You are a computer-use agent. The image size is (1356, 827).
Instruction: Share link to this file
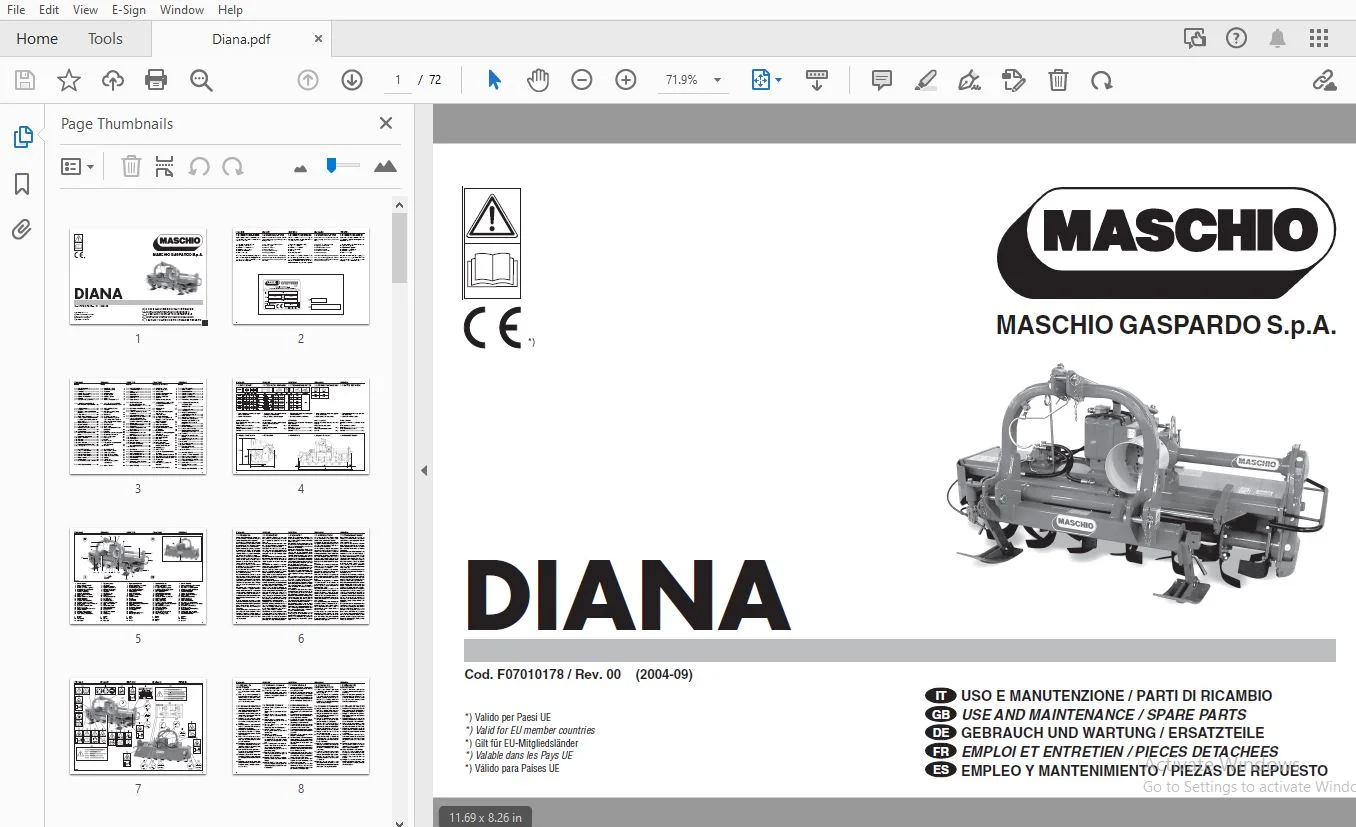1324,80
